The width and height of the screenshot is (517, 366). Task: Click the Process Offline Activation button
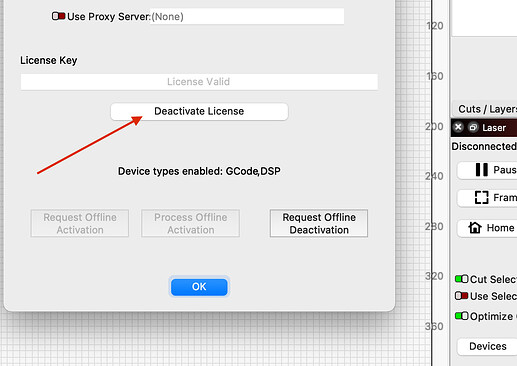click(x=191, y=223)
